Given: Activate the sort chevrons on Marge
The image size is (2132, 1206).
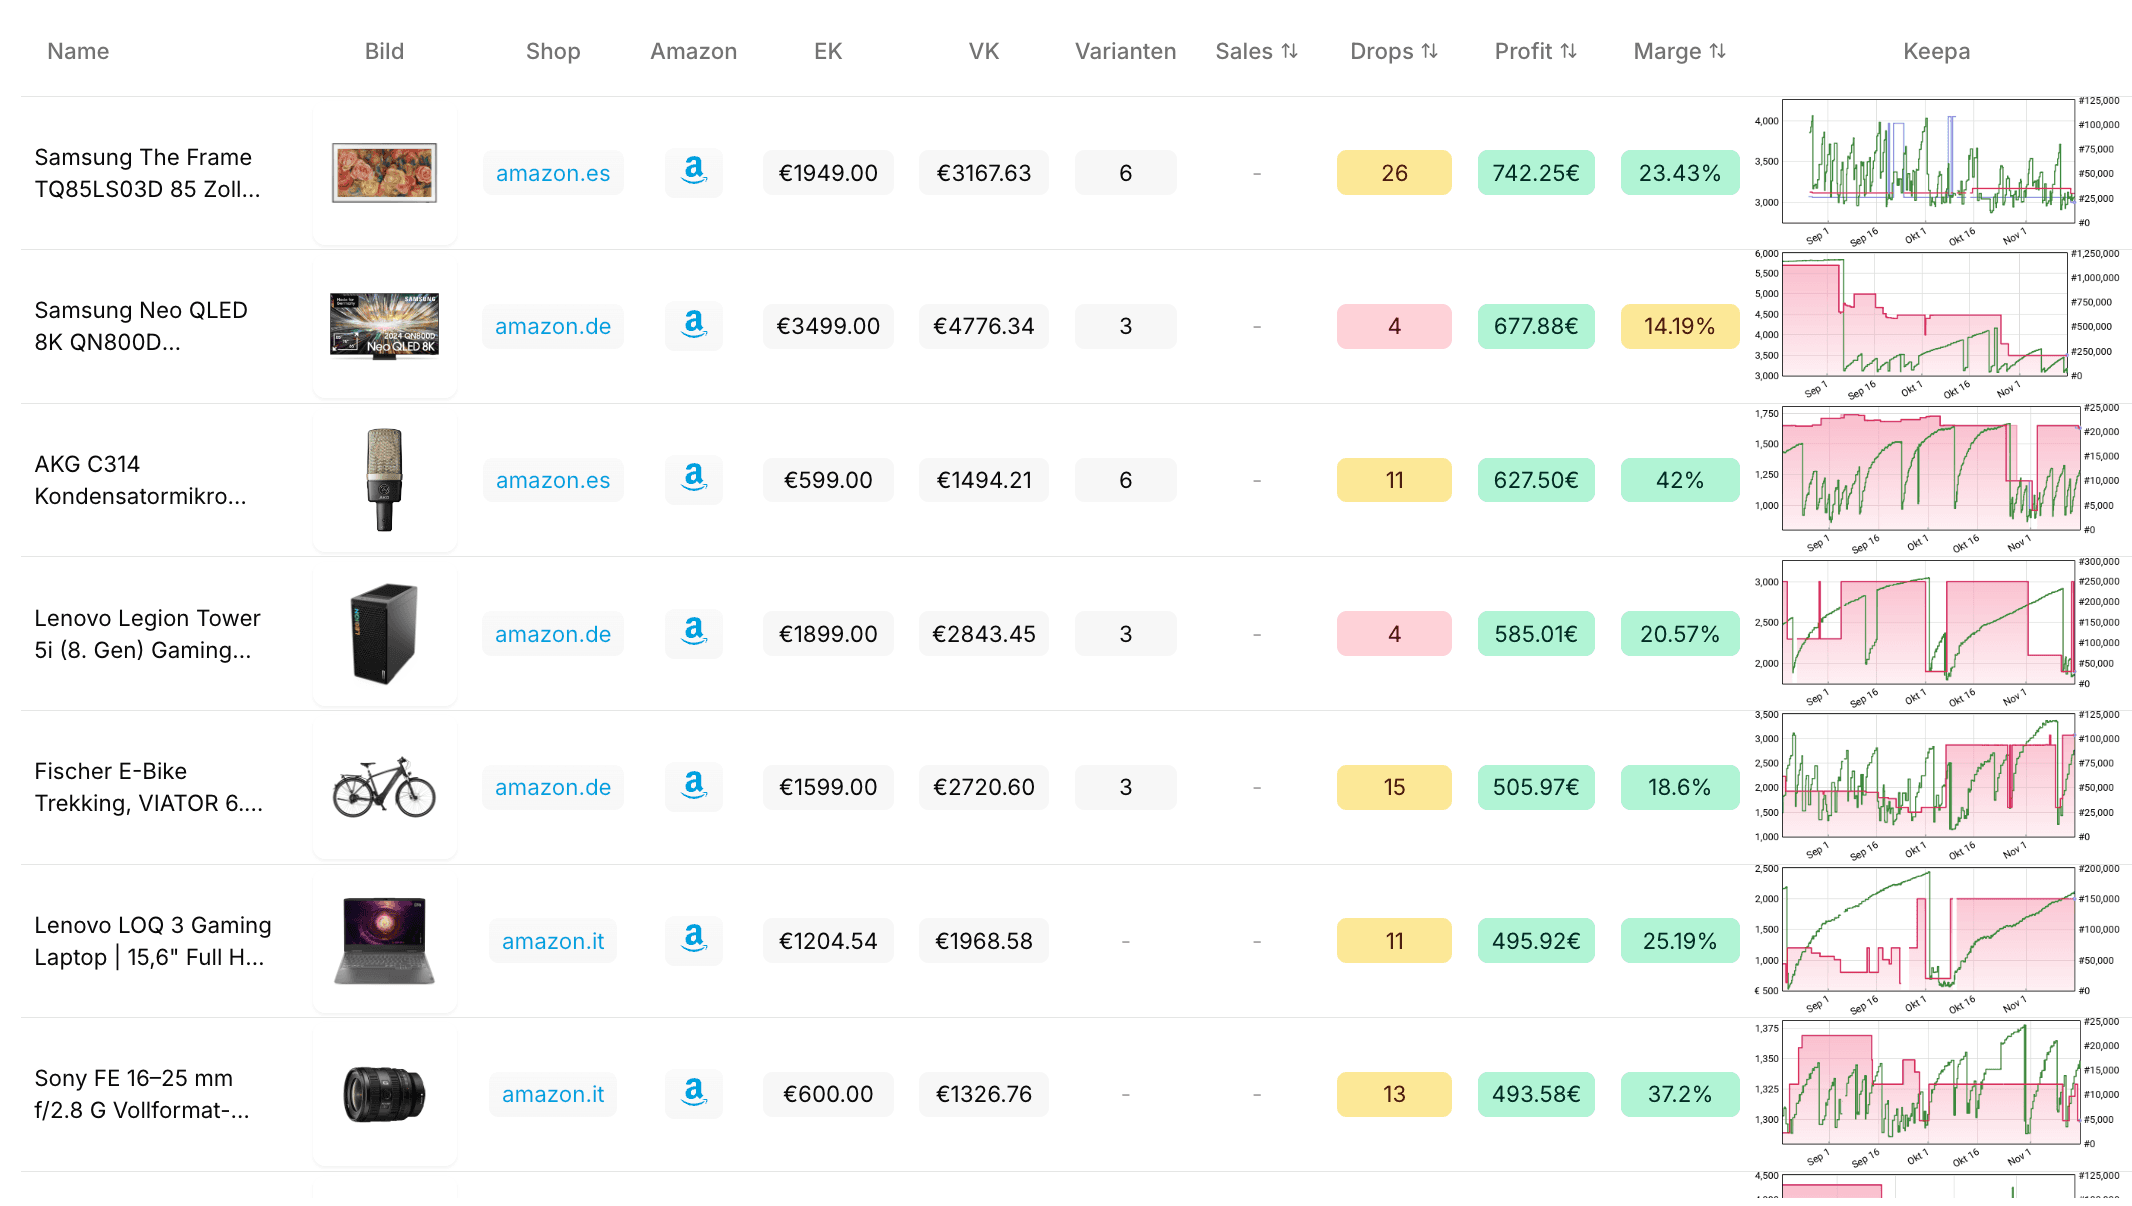Looking at the screenshot, I should point(1717,51).
